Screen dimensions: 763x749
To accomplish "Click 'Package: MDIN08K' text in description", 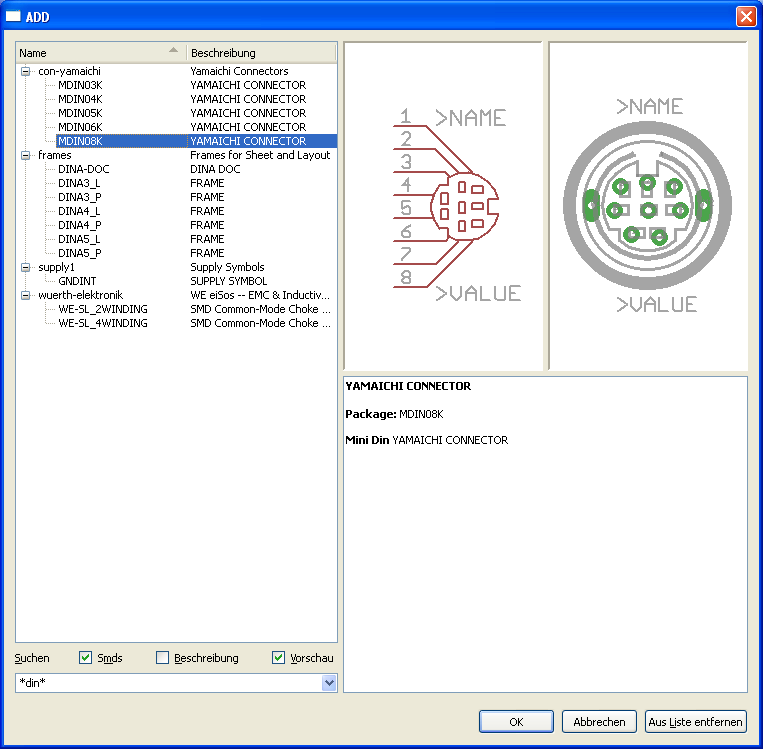I will coord(394,414).
